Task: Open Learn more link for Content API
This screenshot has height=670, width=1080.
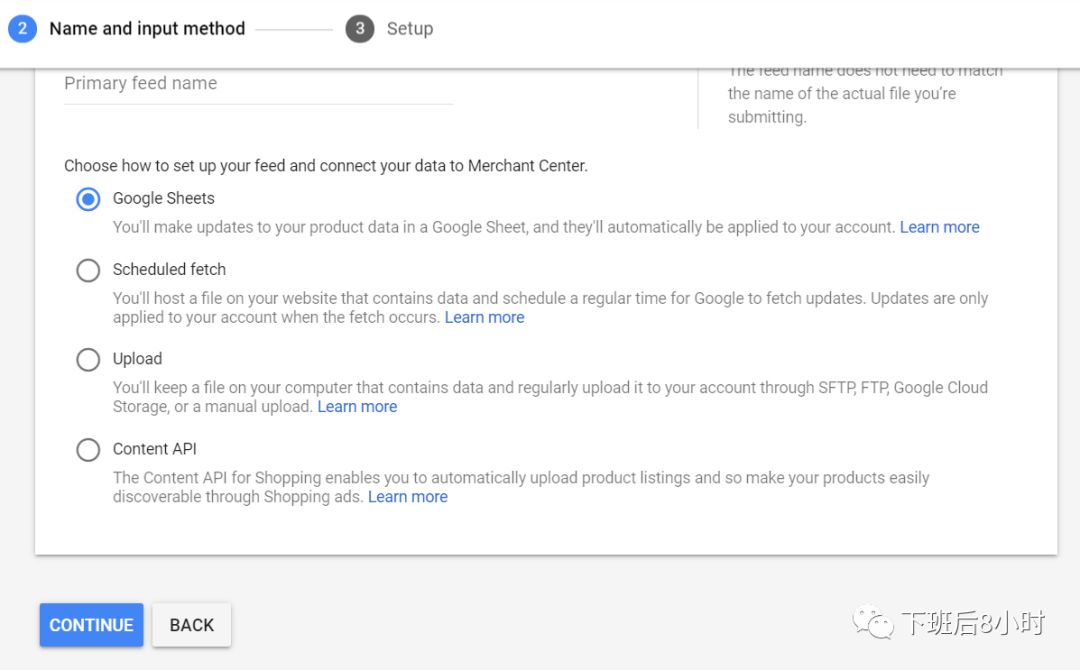Action: 407,496
